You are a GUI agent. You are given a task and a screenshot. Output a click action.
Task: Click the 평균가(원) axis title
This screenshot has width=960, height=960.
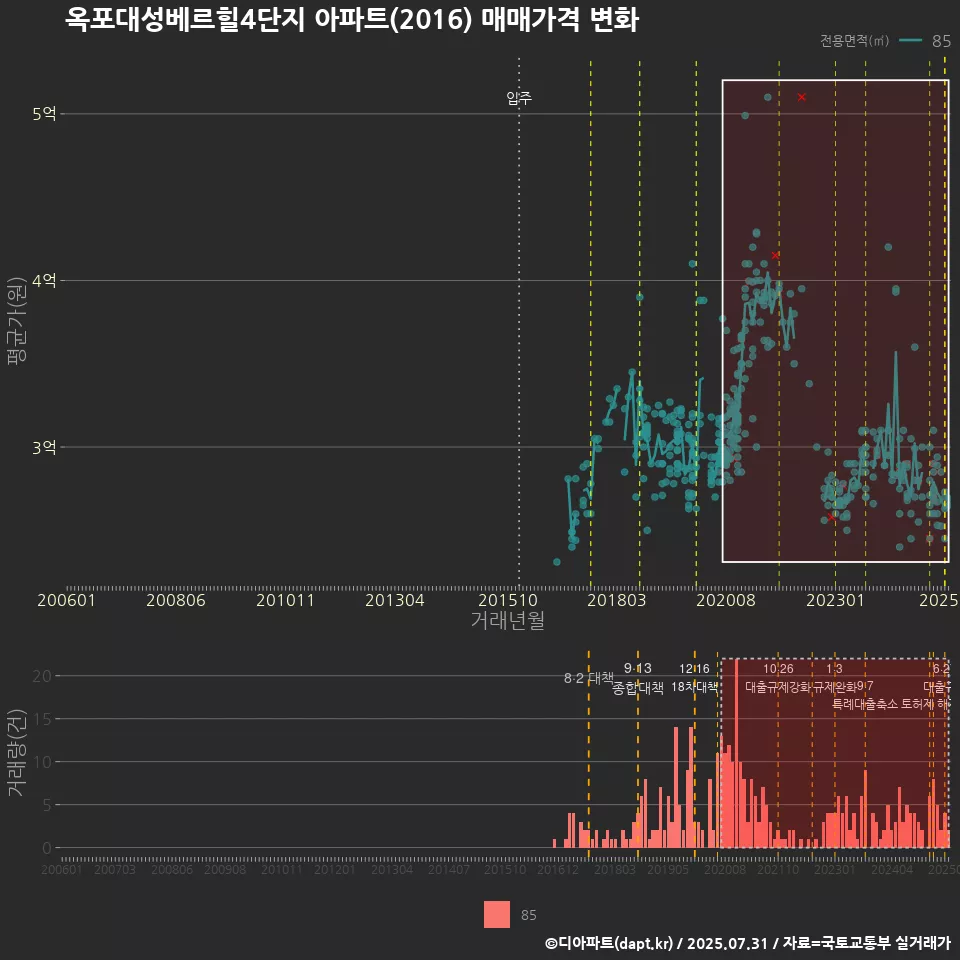tap(17, 321)
